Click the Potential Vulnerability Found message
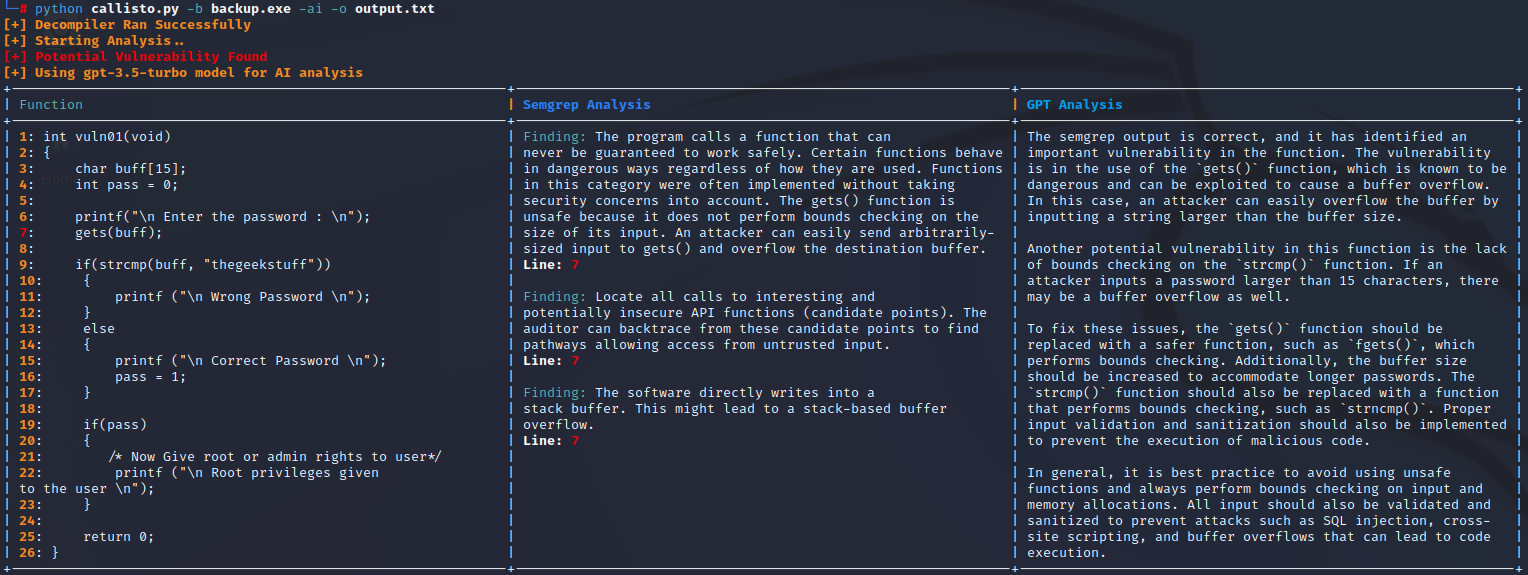This screenshot has width=1528, height=575. [x=135, y=57]
